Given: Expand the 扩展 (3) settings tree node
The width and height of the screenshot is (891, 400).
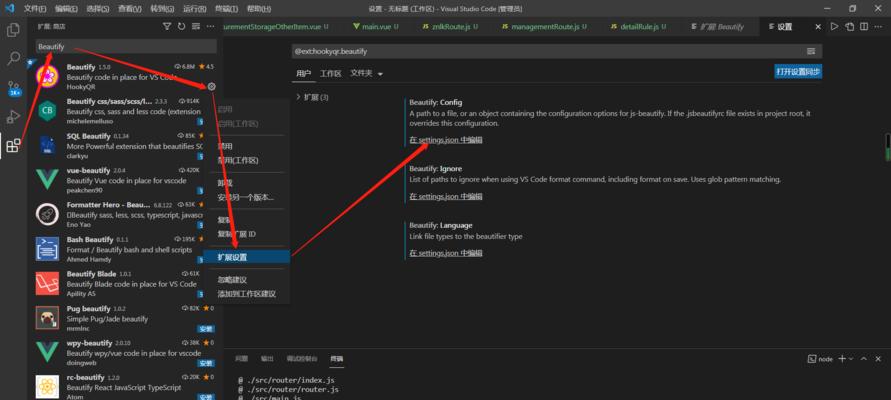Looking at the screenshot, I should [312, 97].
